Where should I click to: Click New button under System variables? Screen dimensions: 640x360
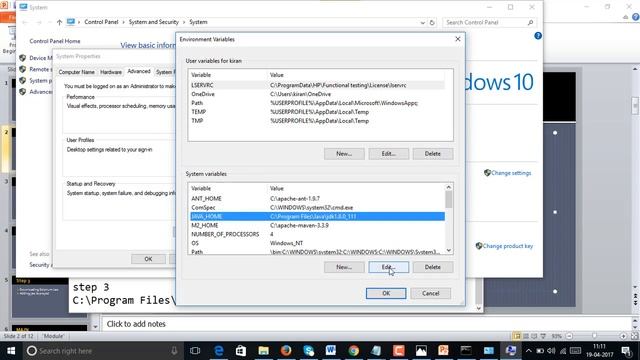344,267
